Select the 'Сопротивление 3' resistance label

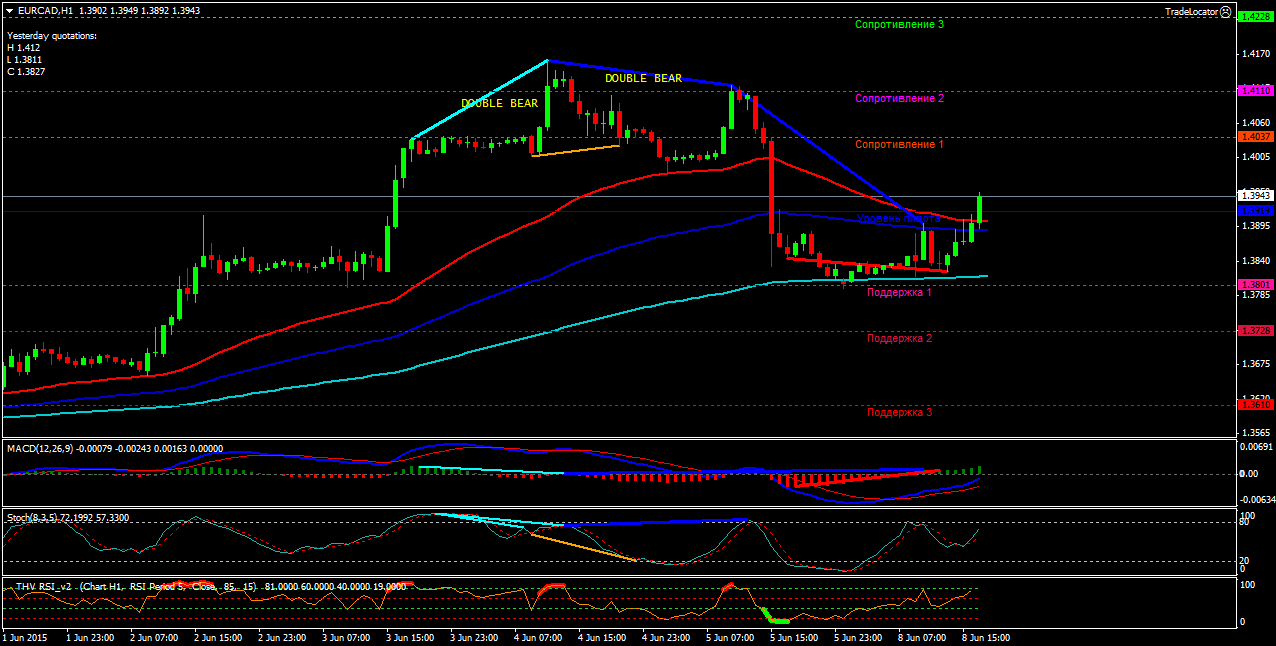pyautogui.click(x=900, y=24)
